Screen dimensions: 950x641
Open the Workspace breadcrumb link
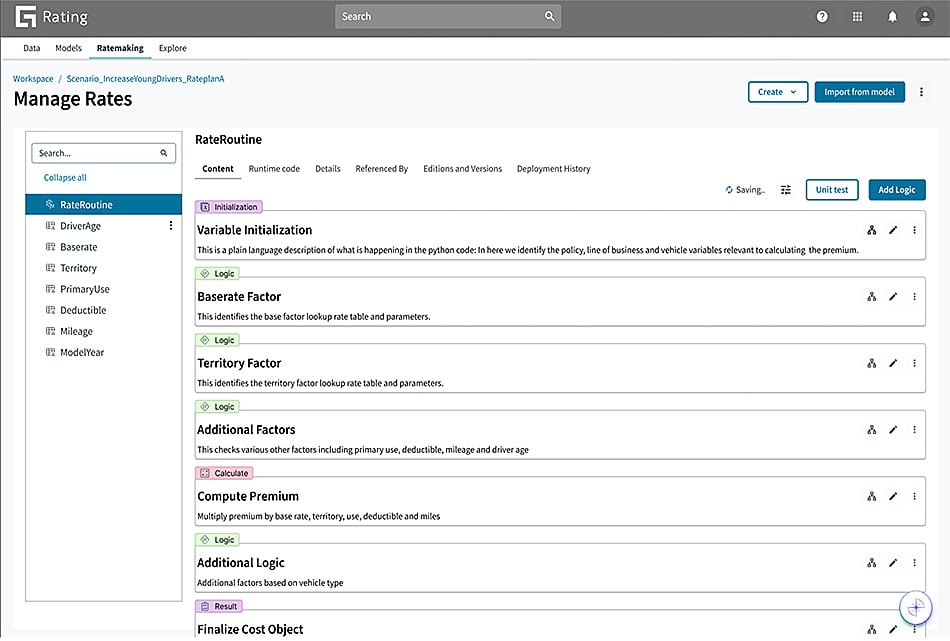33,78
